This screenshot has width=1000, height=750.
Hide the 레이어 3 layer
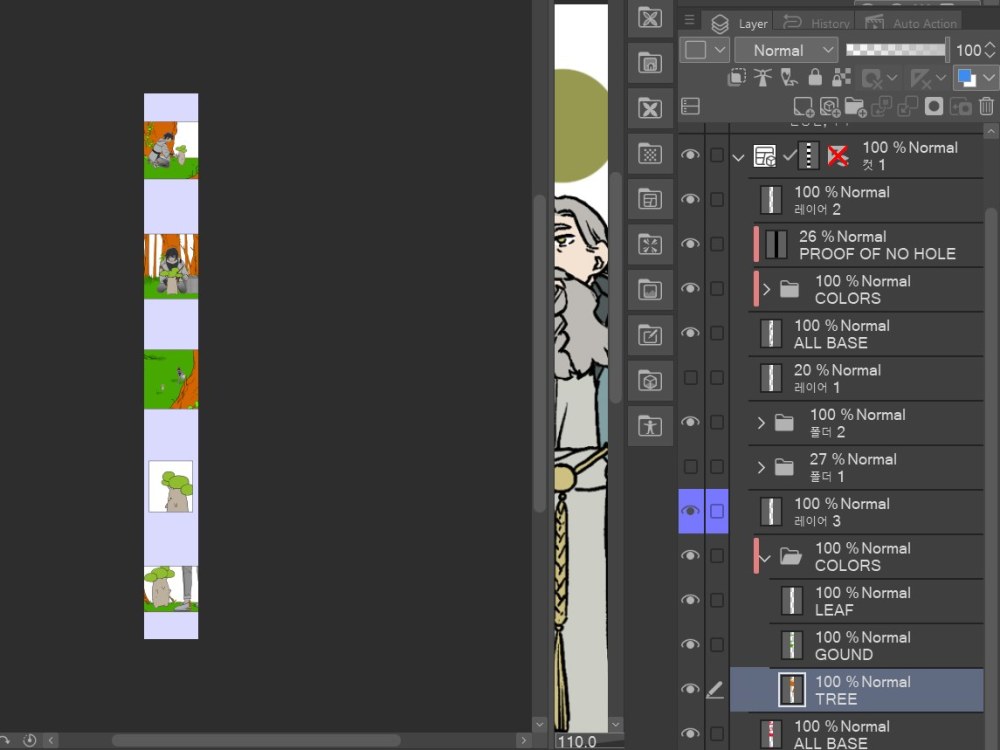pyautogui.click(x=690, y=511)
